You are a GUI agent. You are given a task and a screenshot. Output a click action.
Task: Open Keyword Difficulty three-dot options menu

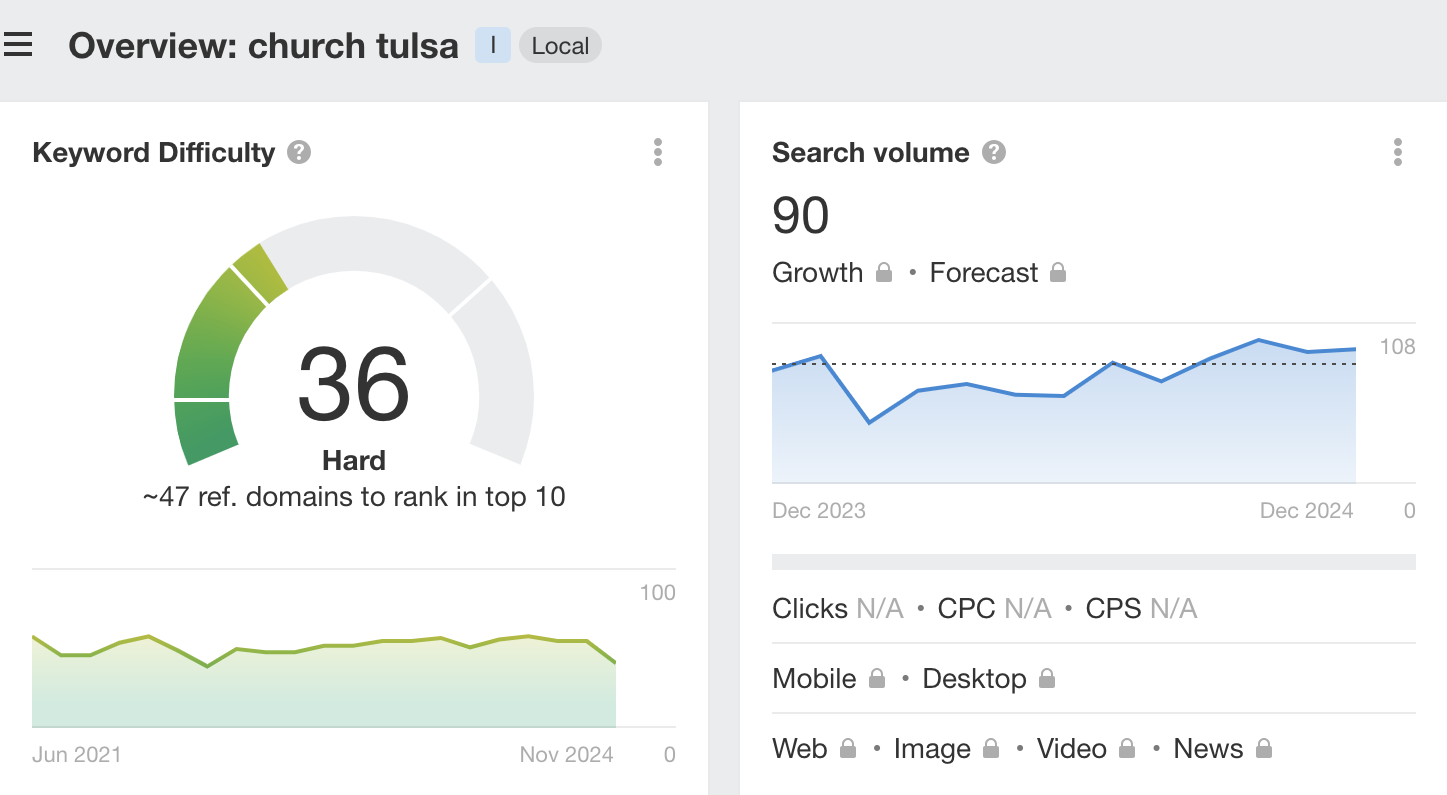(657, 152)
